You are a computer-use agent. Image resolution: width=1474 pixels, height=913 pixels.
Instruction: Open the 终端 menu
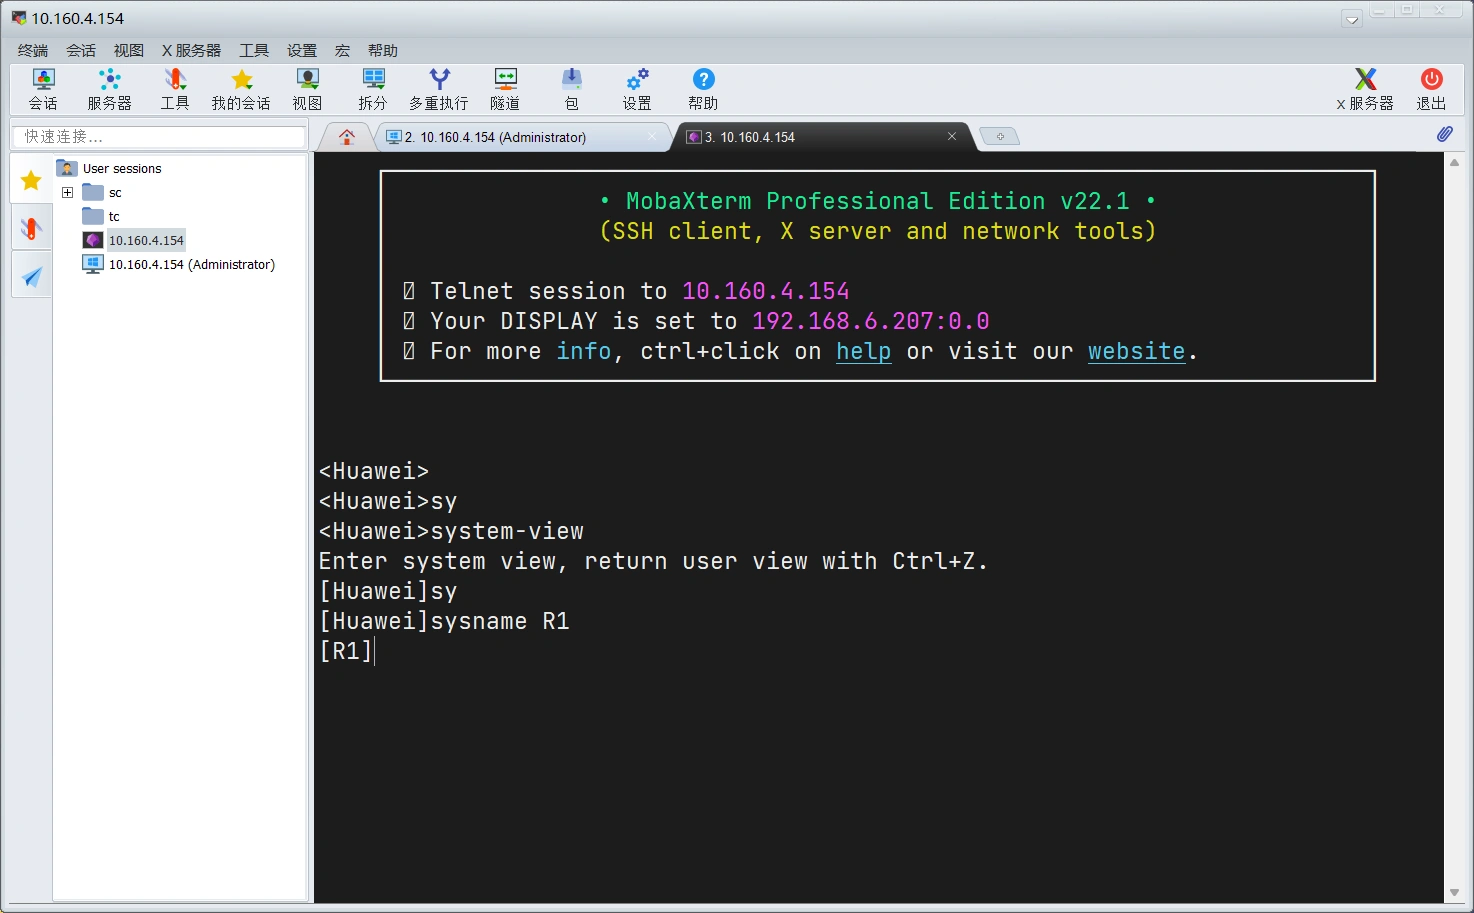click(33, 50)
